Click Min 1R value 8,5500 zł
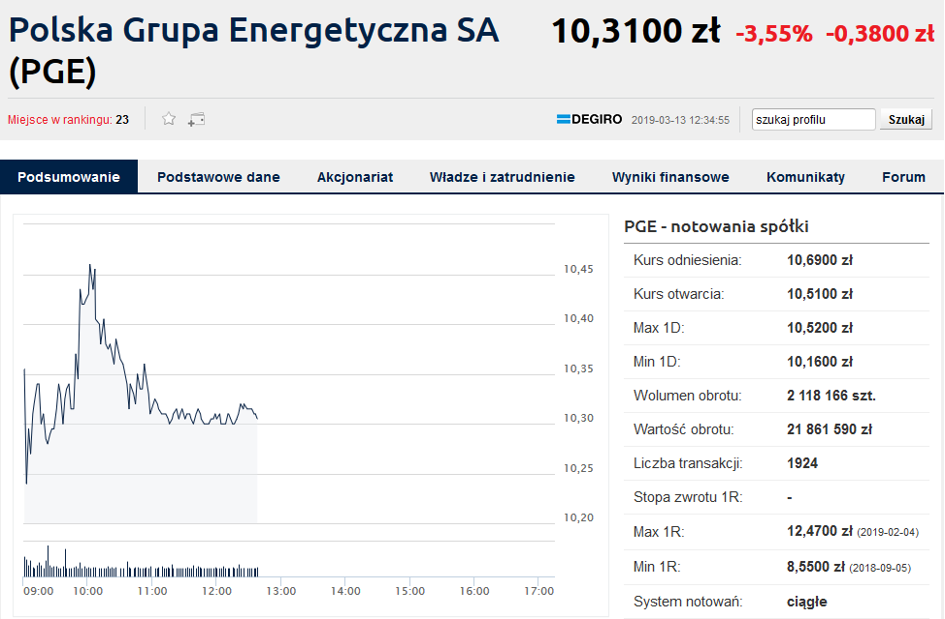The height and width of the screenshot is (619, 945). [815, 567]
